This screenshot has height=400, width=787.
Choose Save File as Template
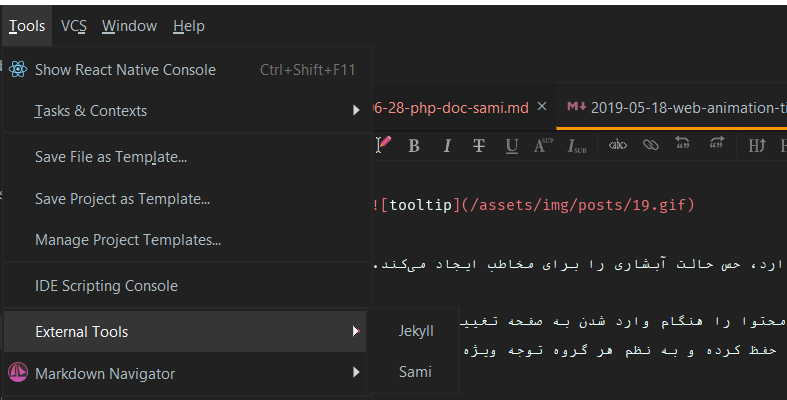111,157
